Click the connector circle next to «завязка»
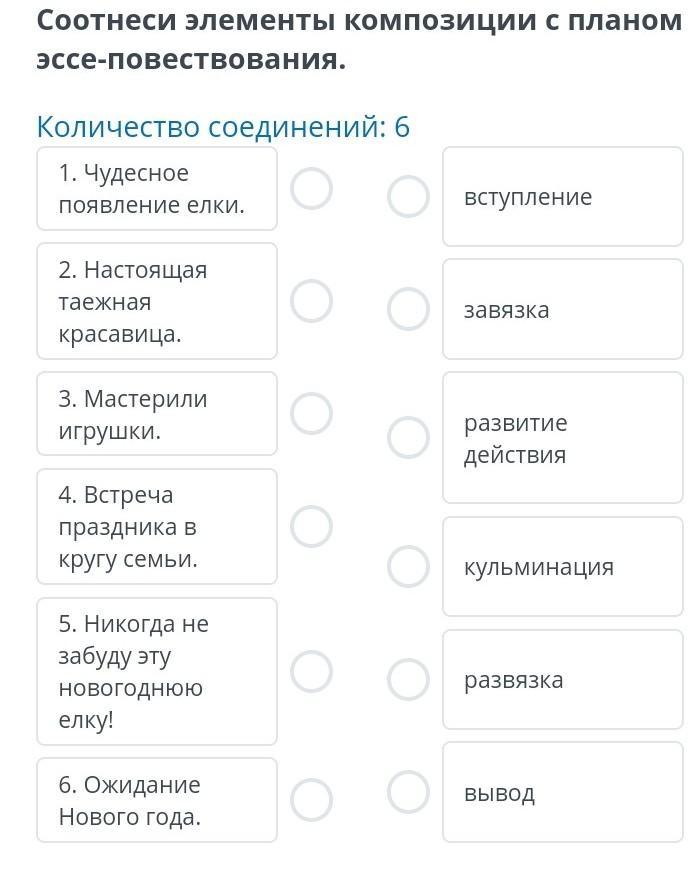Screen dimensions: 692x872 pos(408,309)
